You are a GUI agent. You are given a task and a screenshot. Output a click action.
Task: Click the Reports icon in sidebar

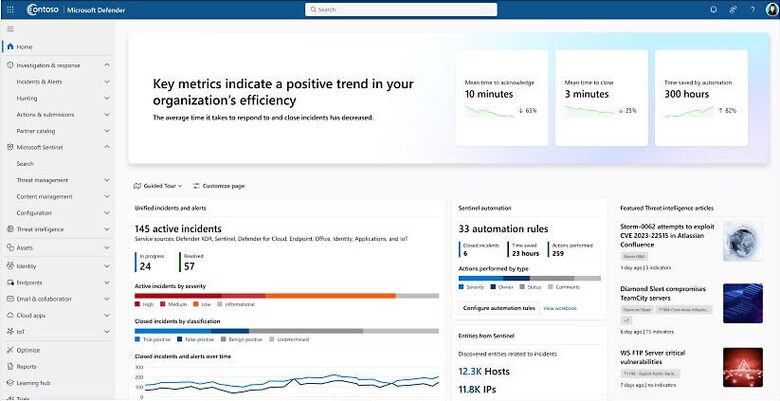[x=9, y=367]
